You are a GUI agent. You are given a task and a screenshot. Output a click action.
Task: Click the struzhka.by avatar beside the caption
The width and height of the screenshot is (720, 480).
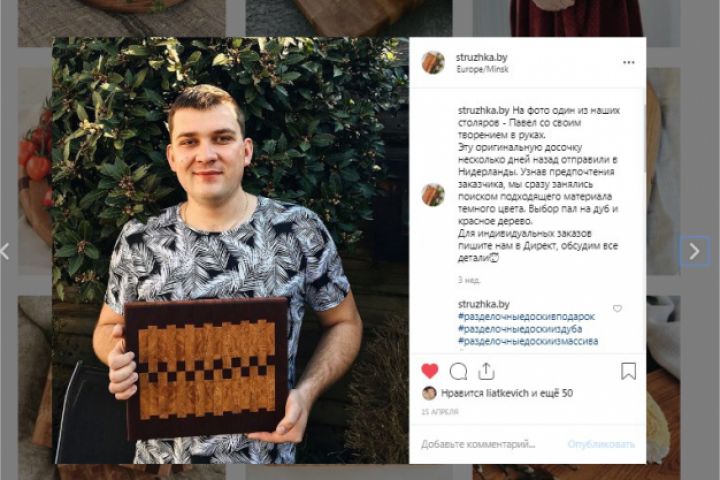(433, 195)
